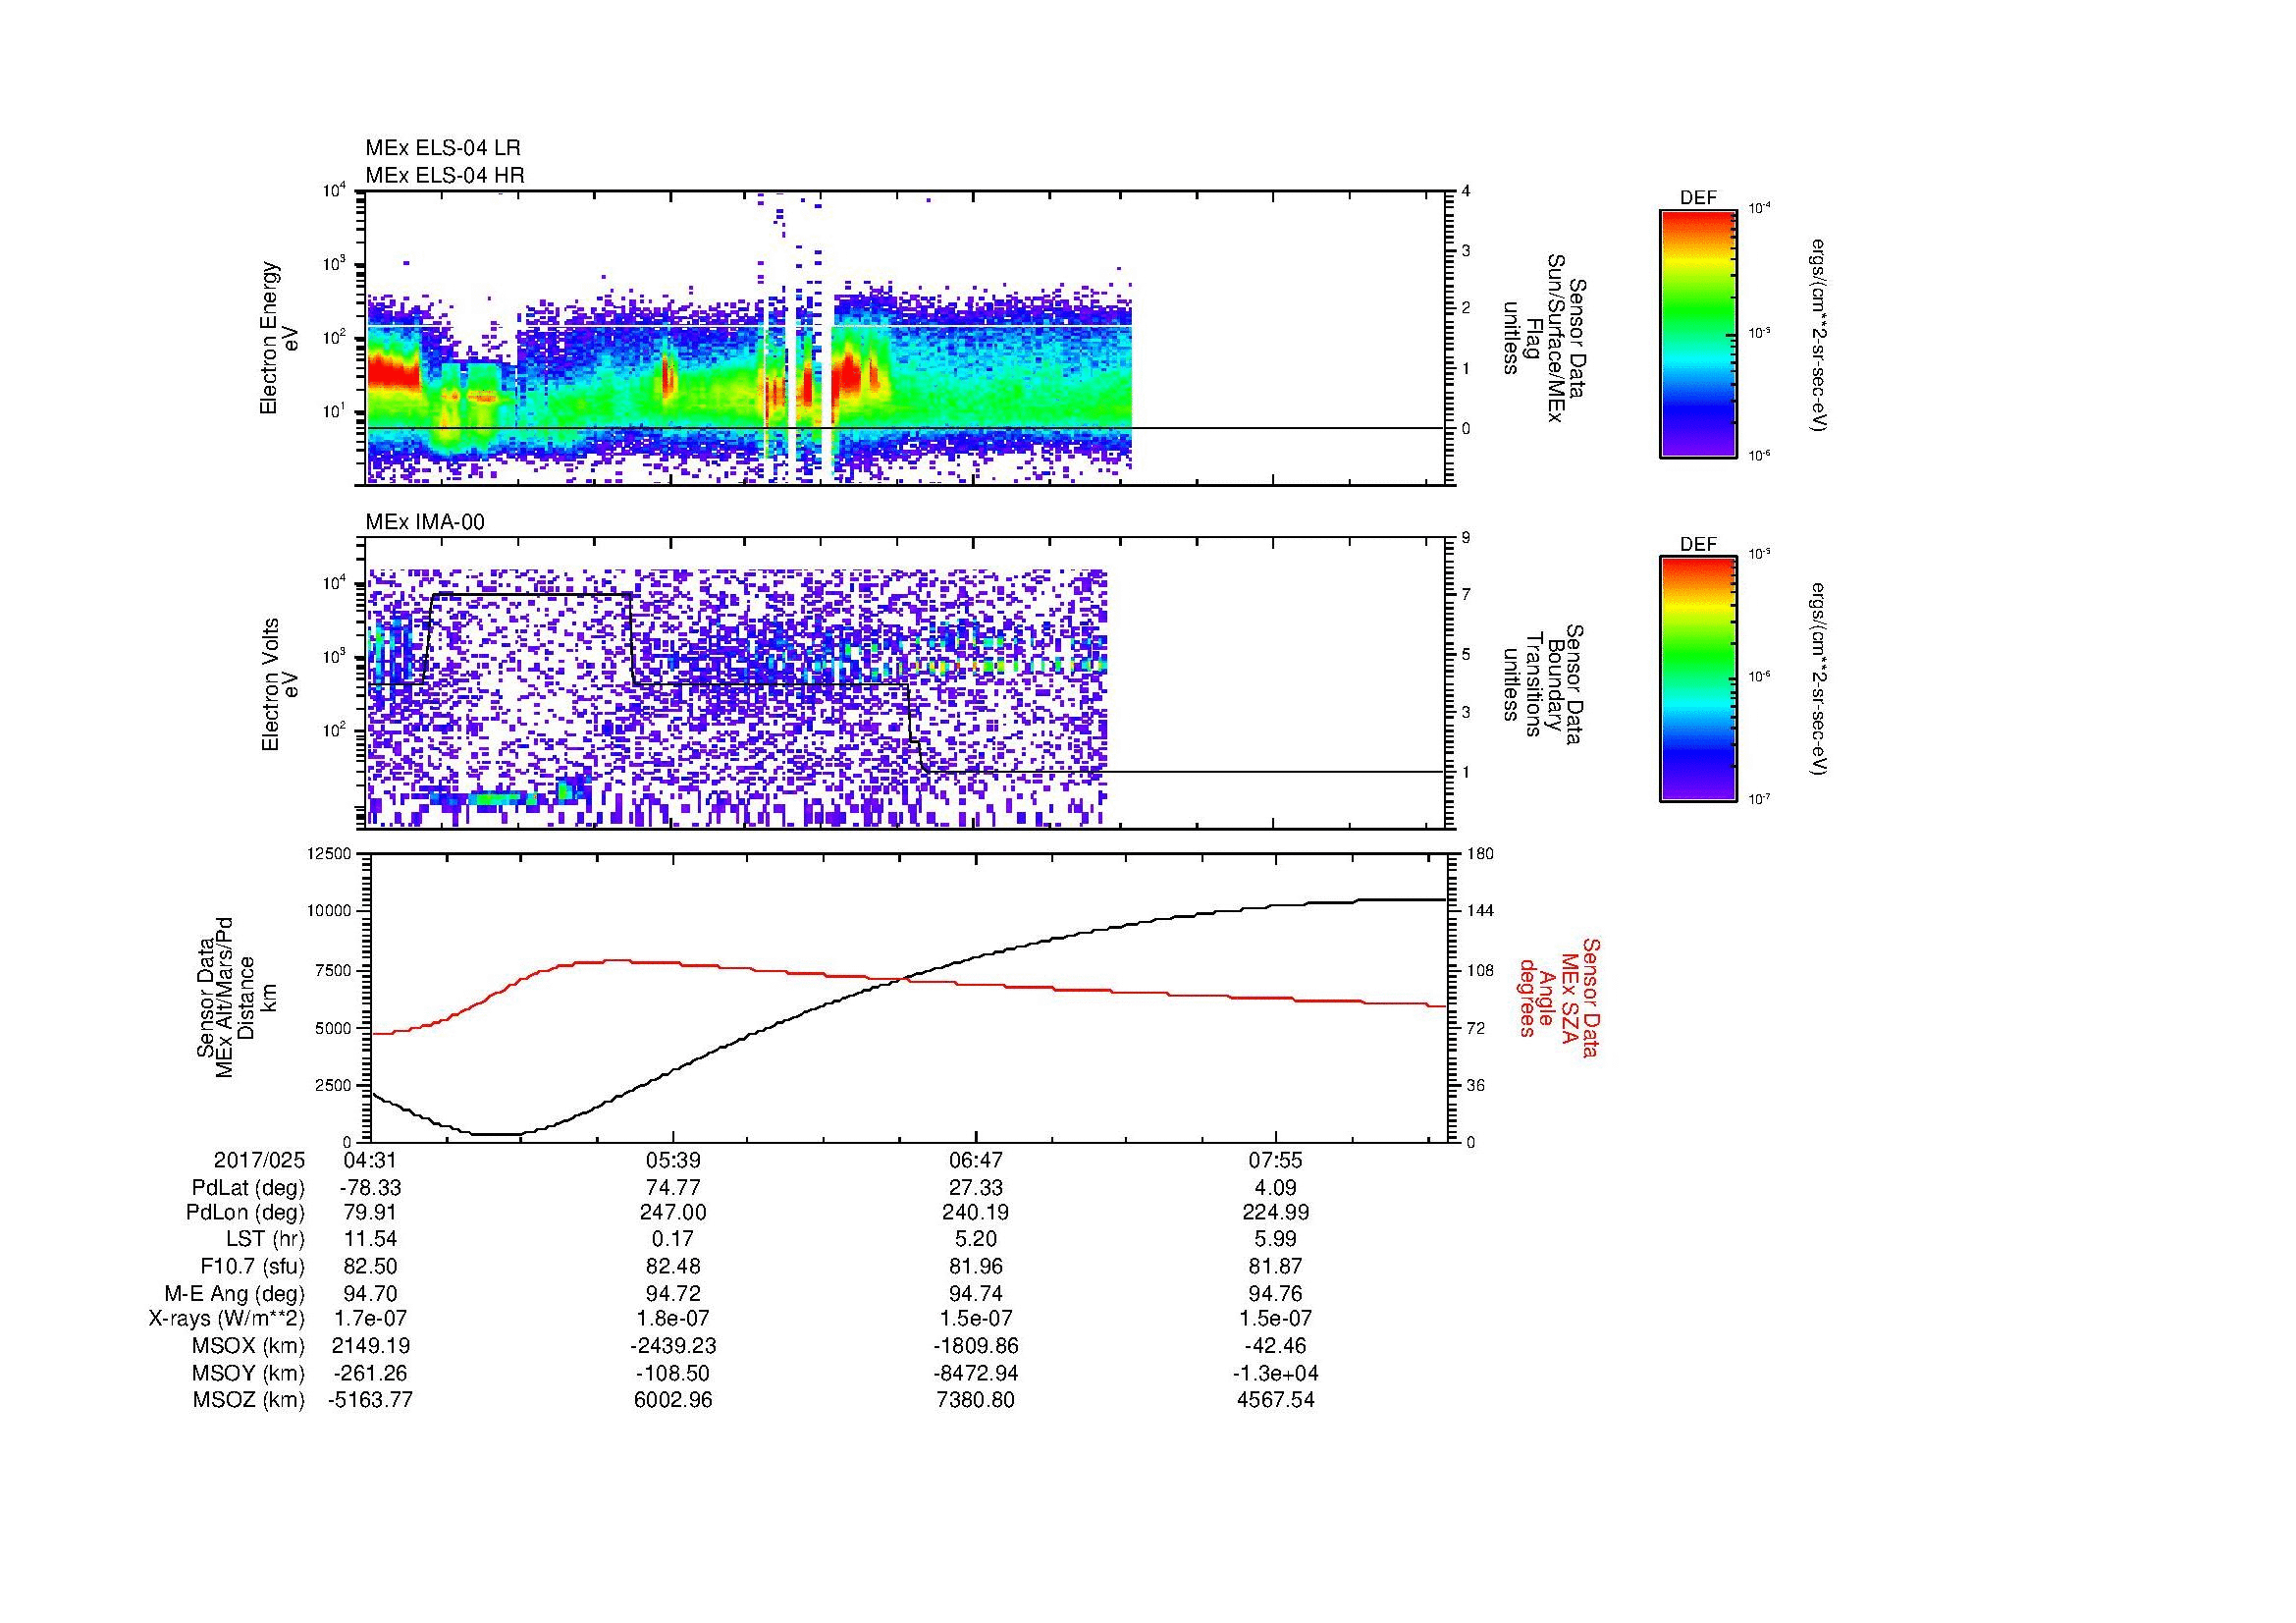
Task: Click the M-E Ang (deg) row label
Action: (234, 1294)
